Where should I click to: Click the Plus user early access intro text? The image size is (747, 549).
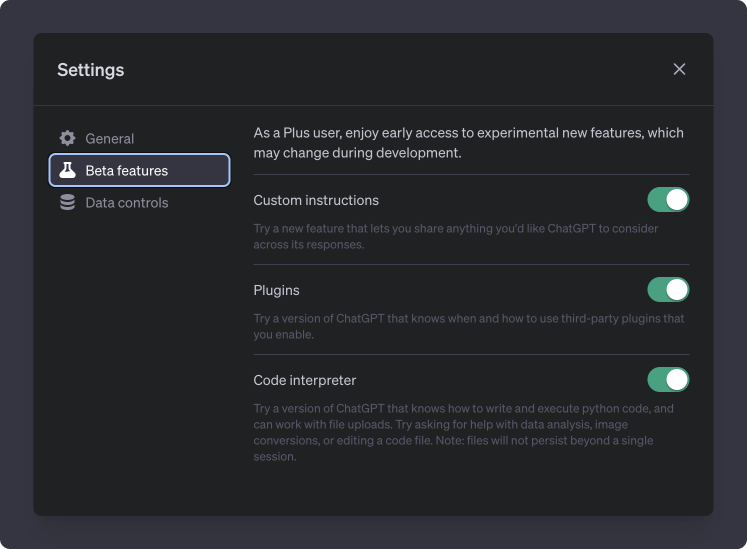[468, 142]
